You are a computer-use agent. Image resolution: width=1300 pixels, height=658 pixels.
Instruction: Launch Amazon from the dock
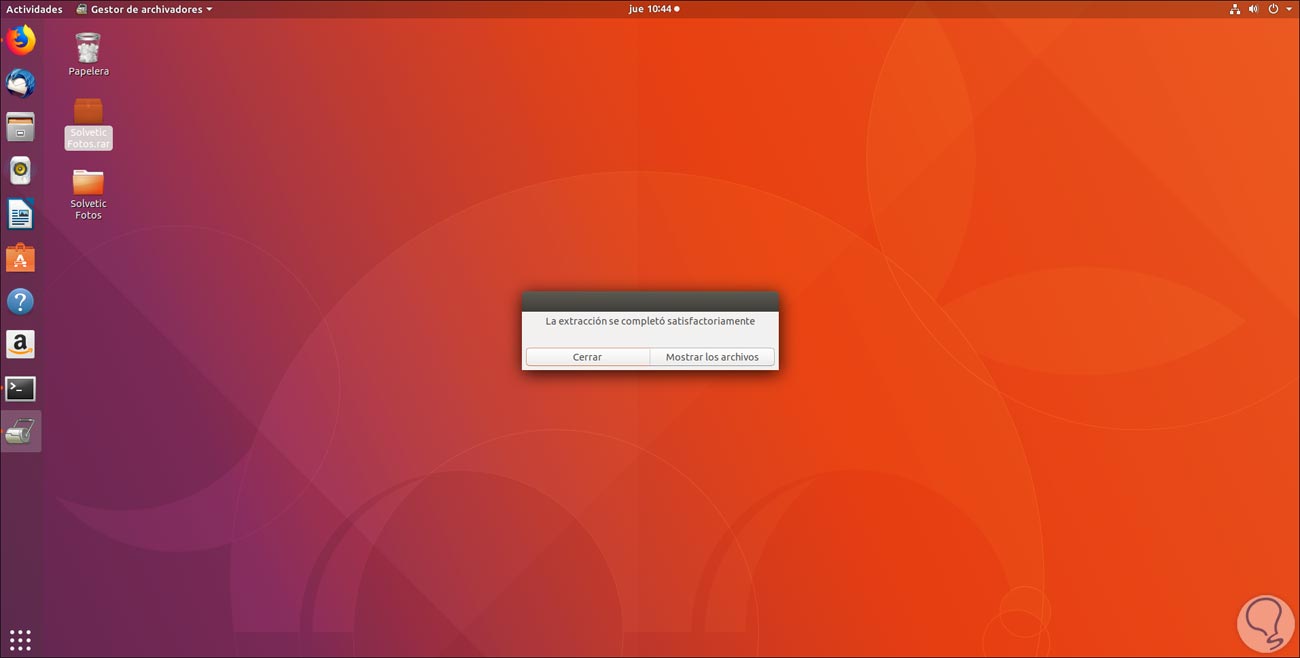20,345
